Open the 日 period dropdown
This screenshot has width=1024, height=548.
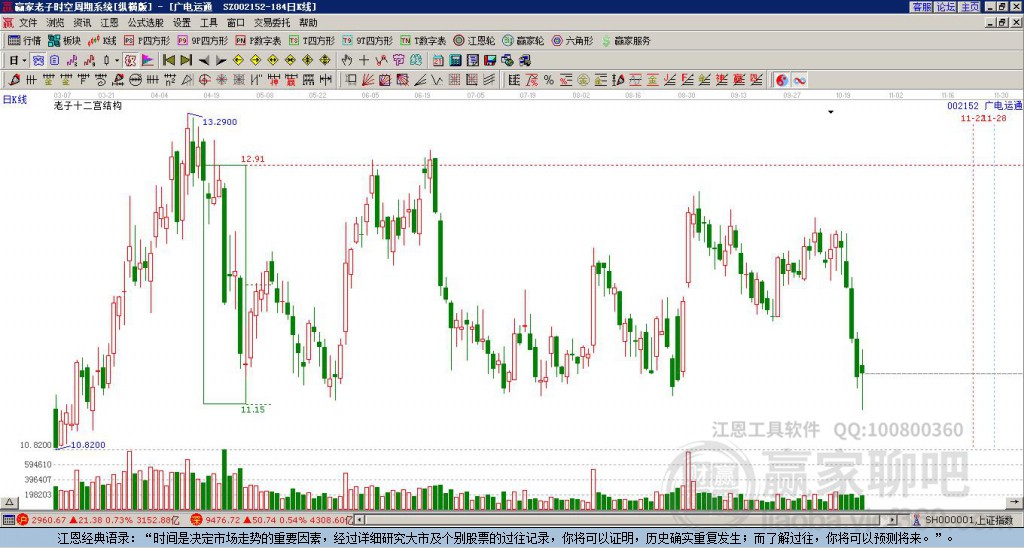[17, 60]
